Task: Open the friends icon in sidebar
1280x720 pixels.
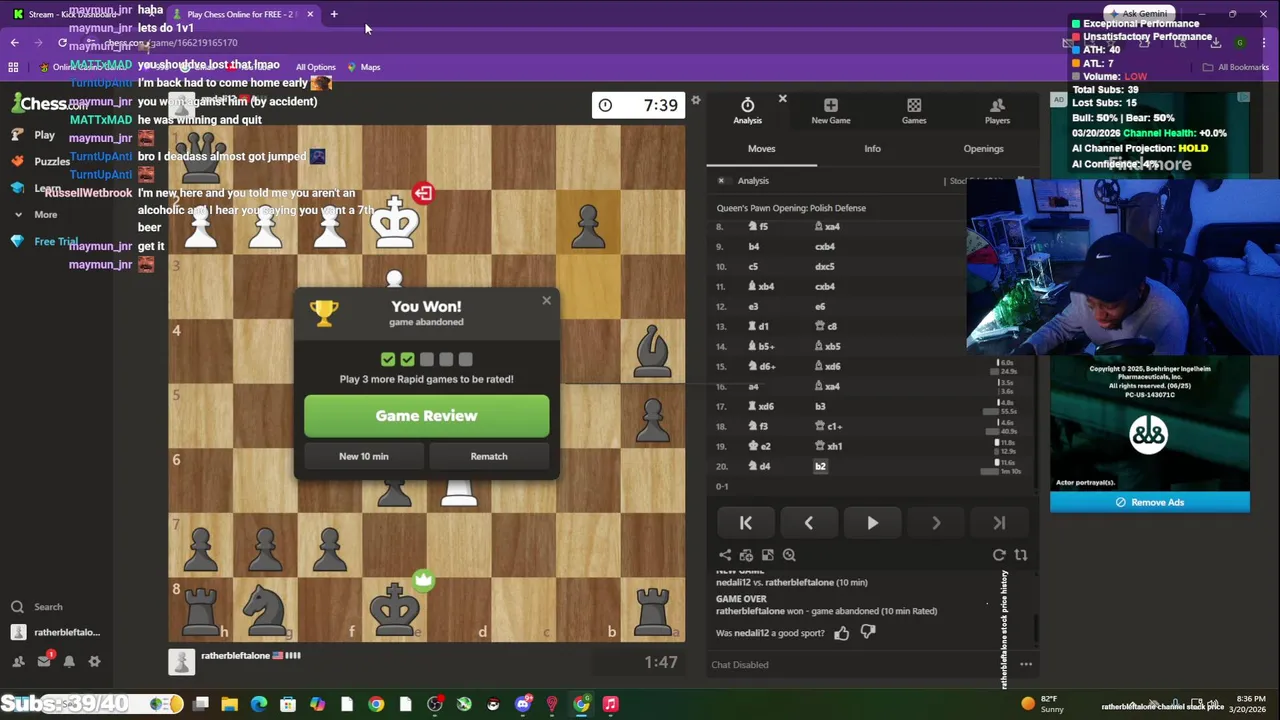Action: [18, 661]
